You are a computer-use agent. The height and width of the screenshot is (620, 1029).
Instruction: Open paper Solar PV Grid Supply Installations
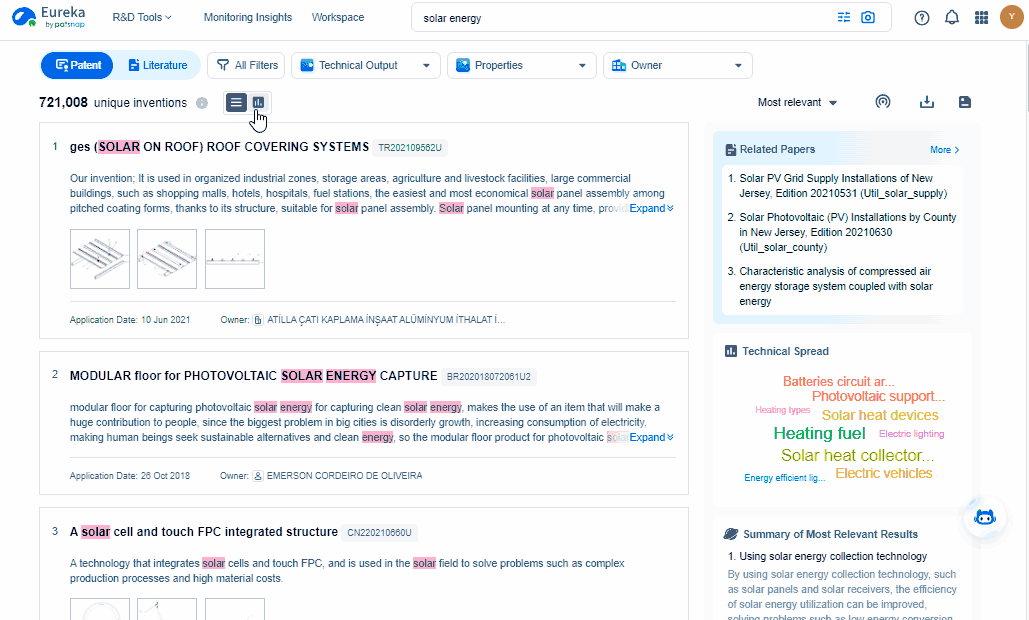[843, 186]
